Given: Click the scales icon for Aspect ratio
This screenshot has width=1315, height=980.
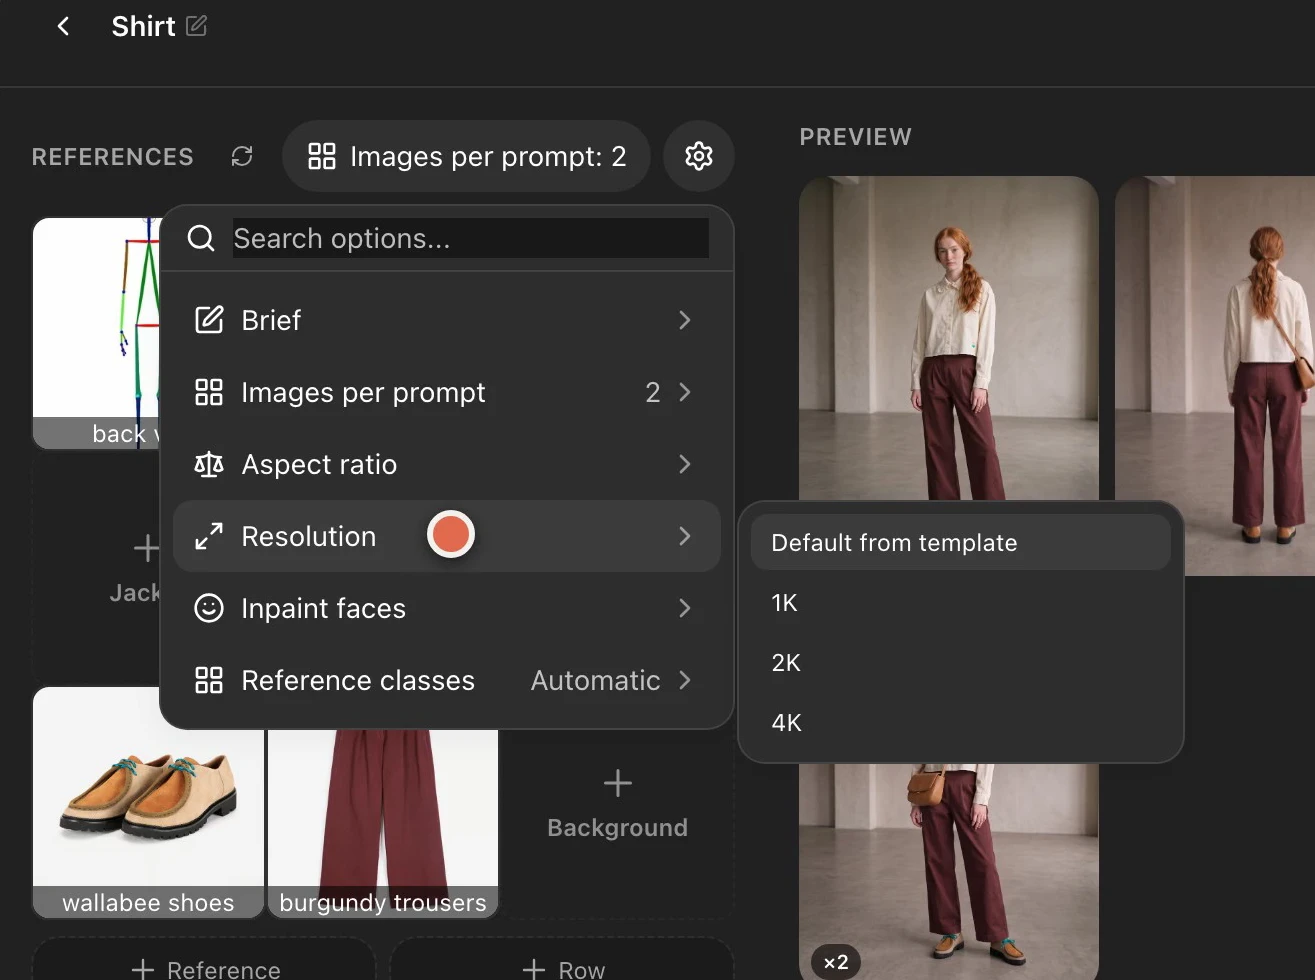Looking at the screenshot, I should point(209,464).
